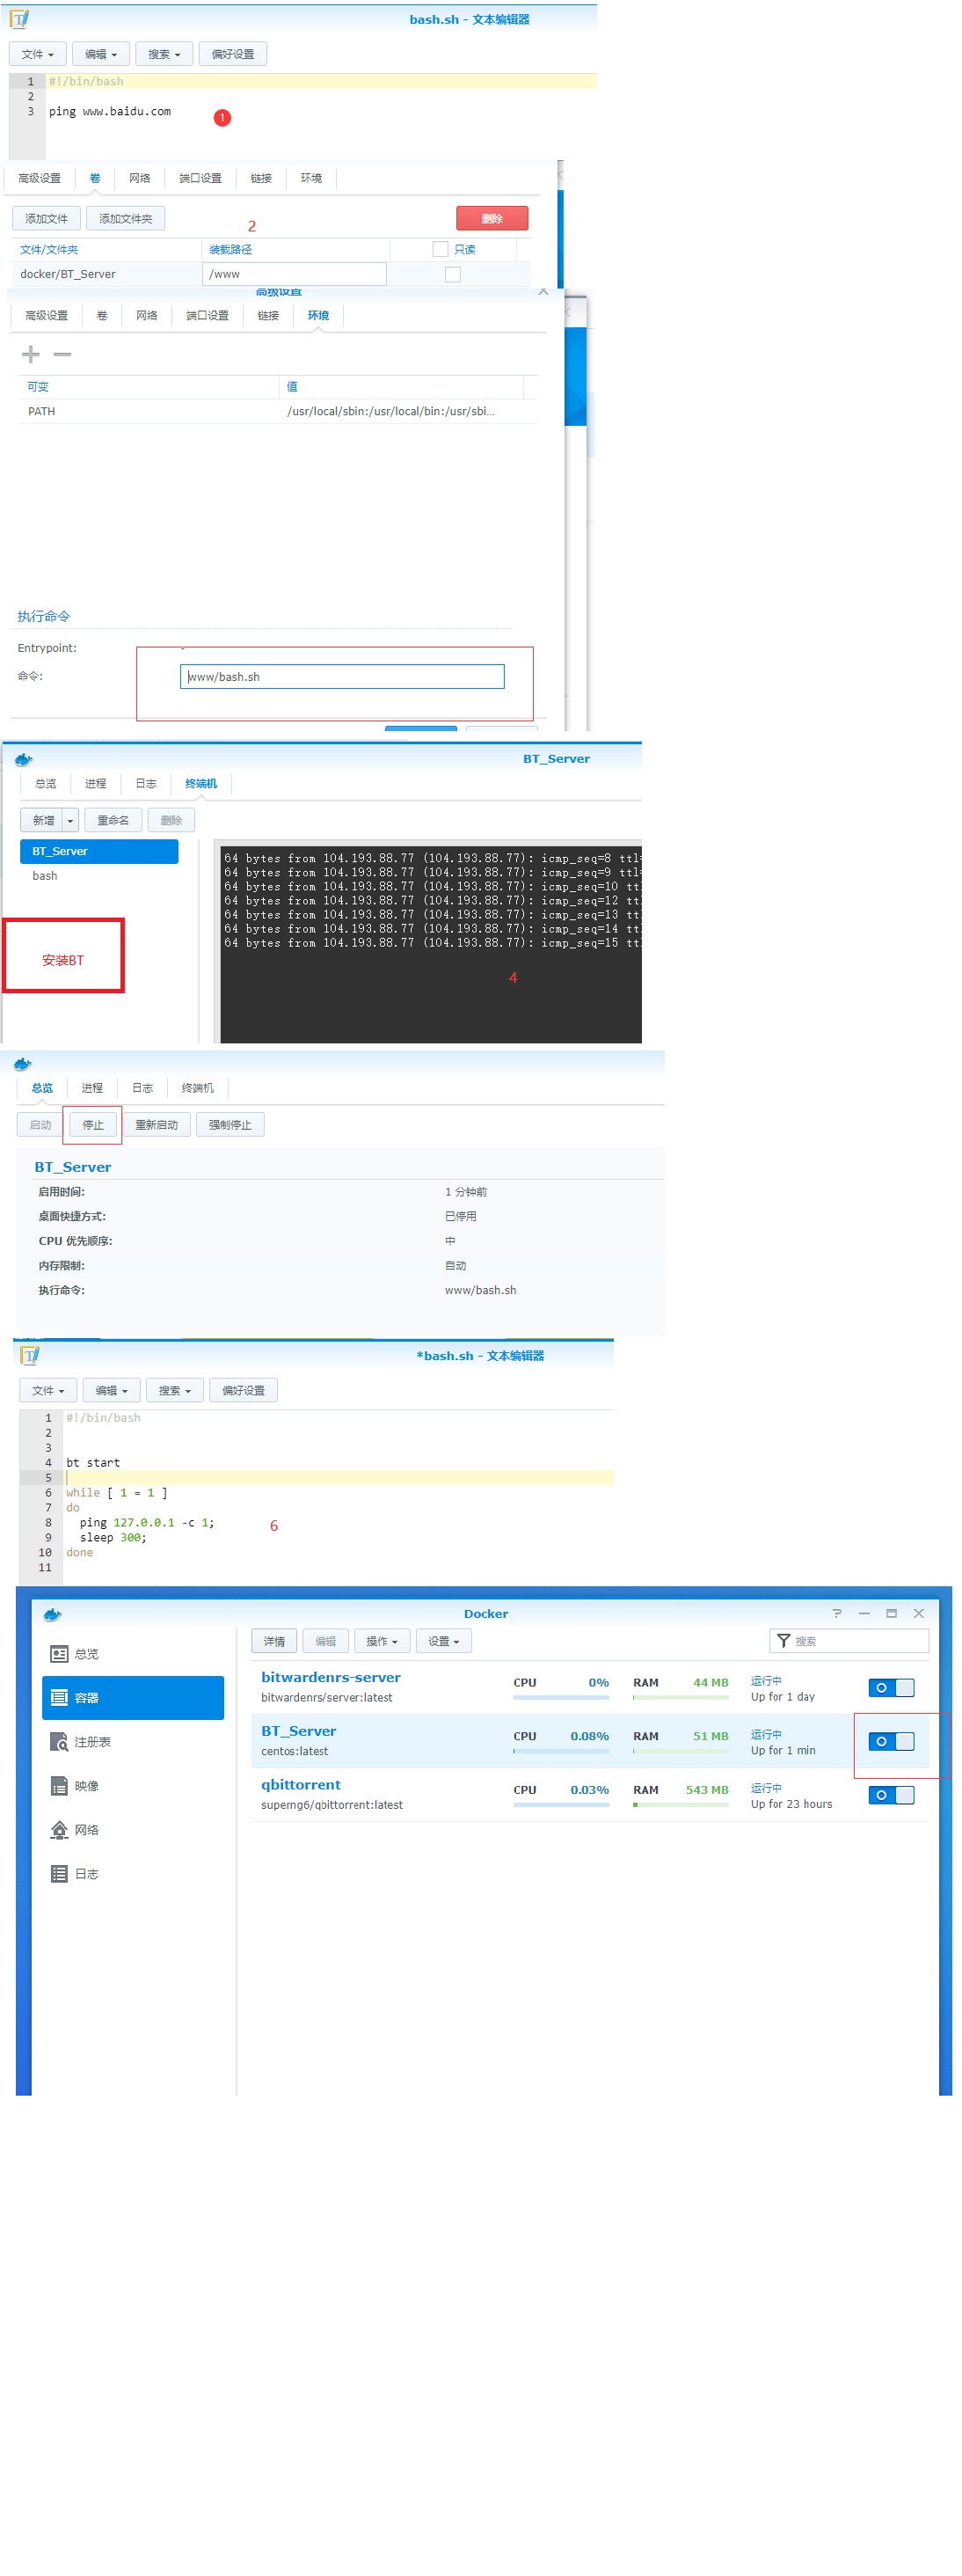Viewport: 962px width, 2576px height.
Task: Click the RAM usage bar for qbittorrent
Action: (x=681, y=1805)
